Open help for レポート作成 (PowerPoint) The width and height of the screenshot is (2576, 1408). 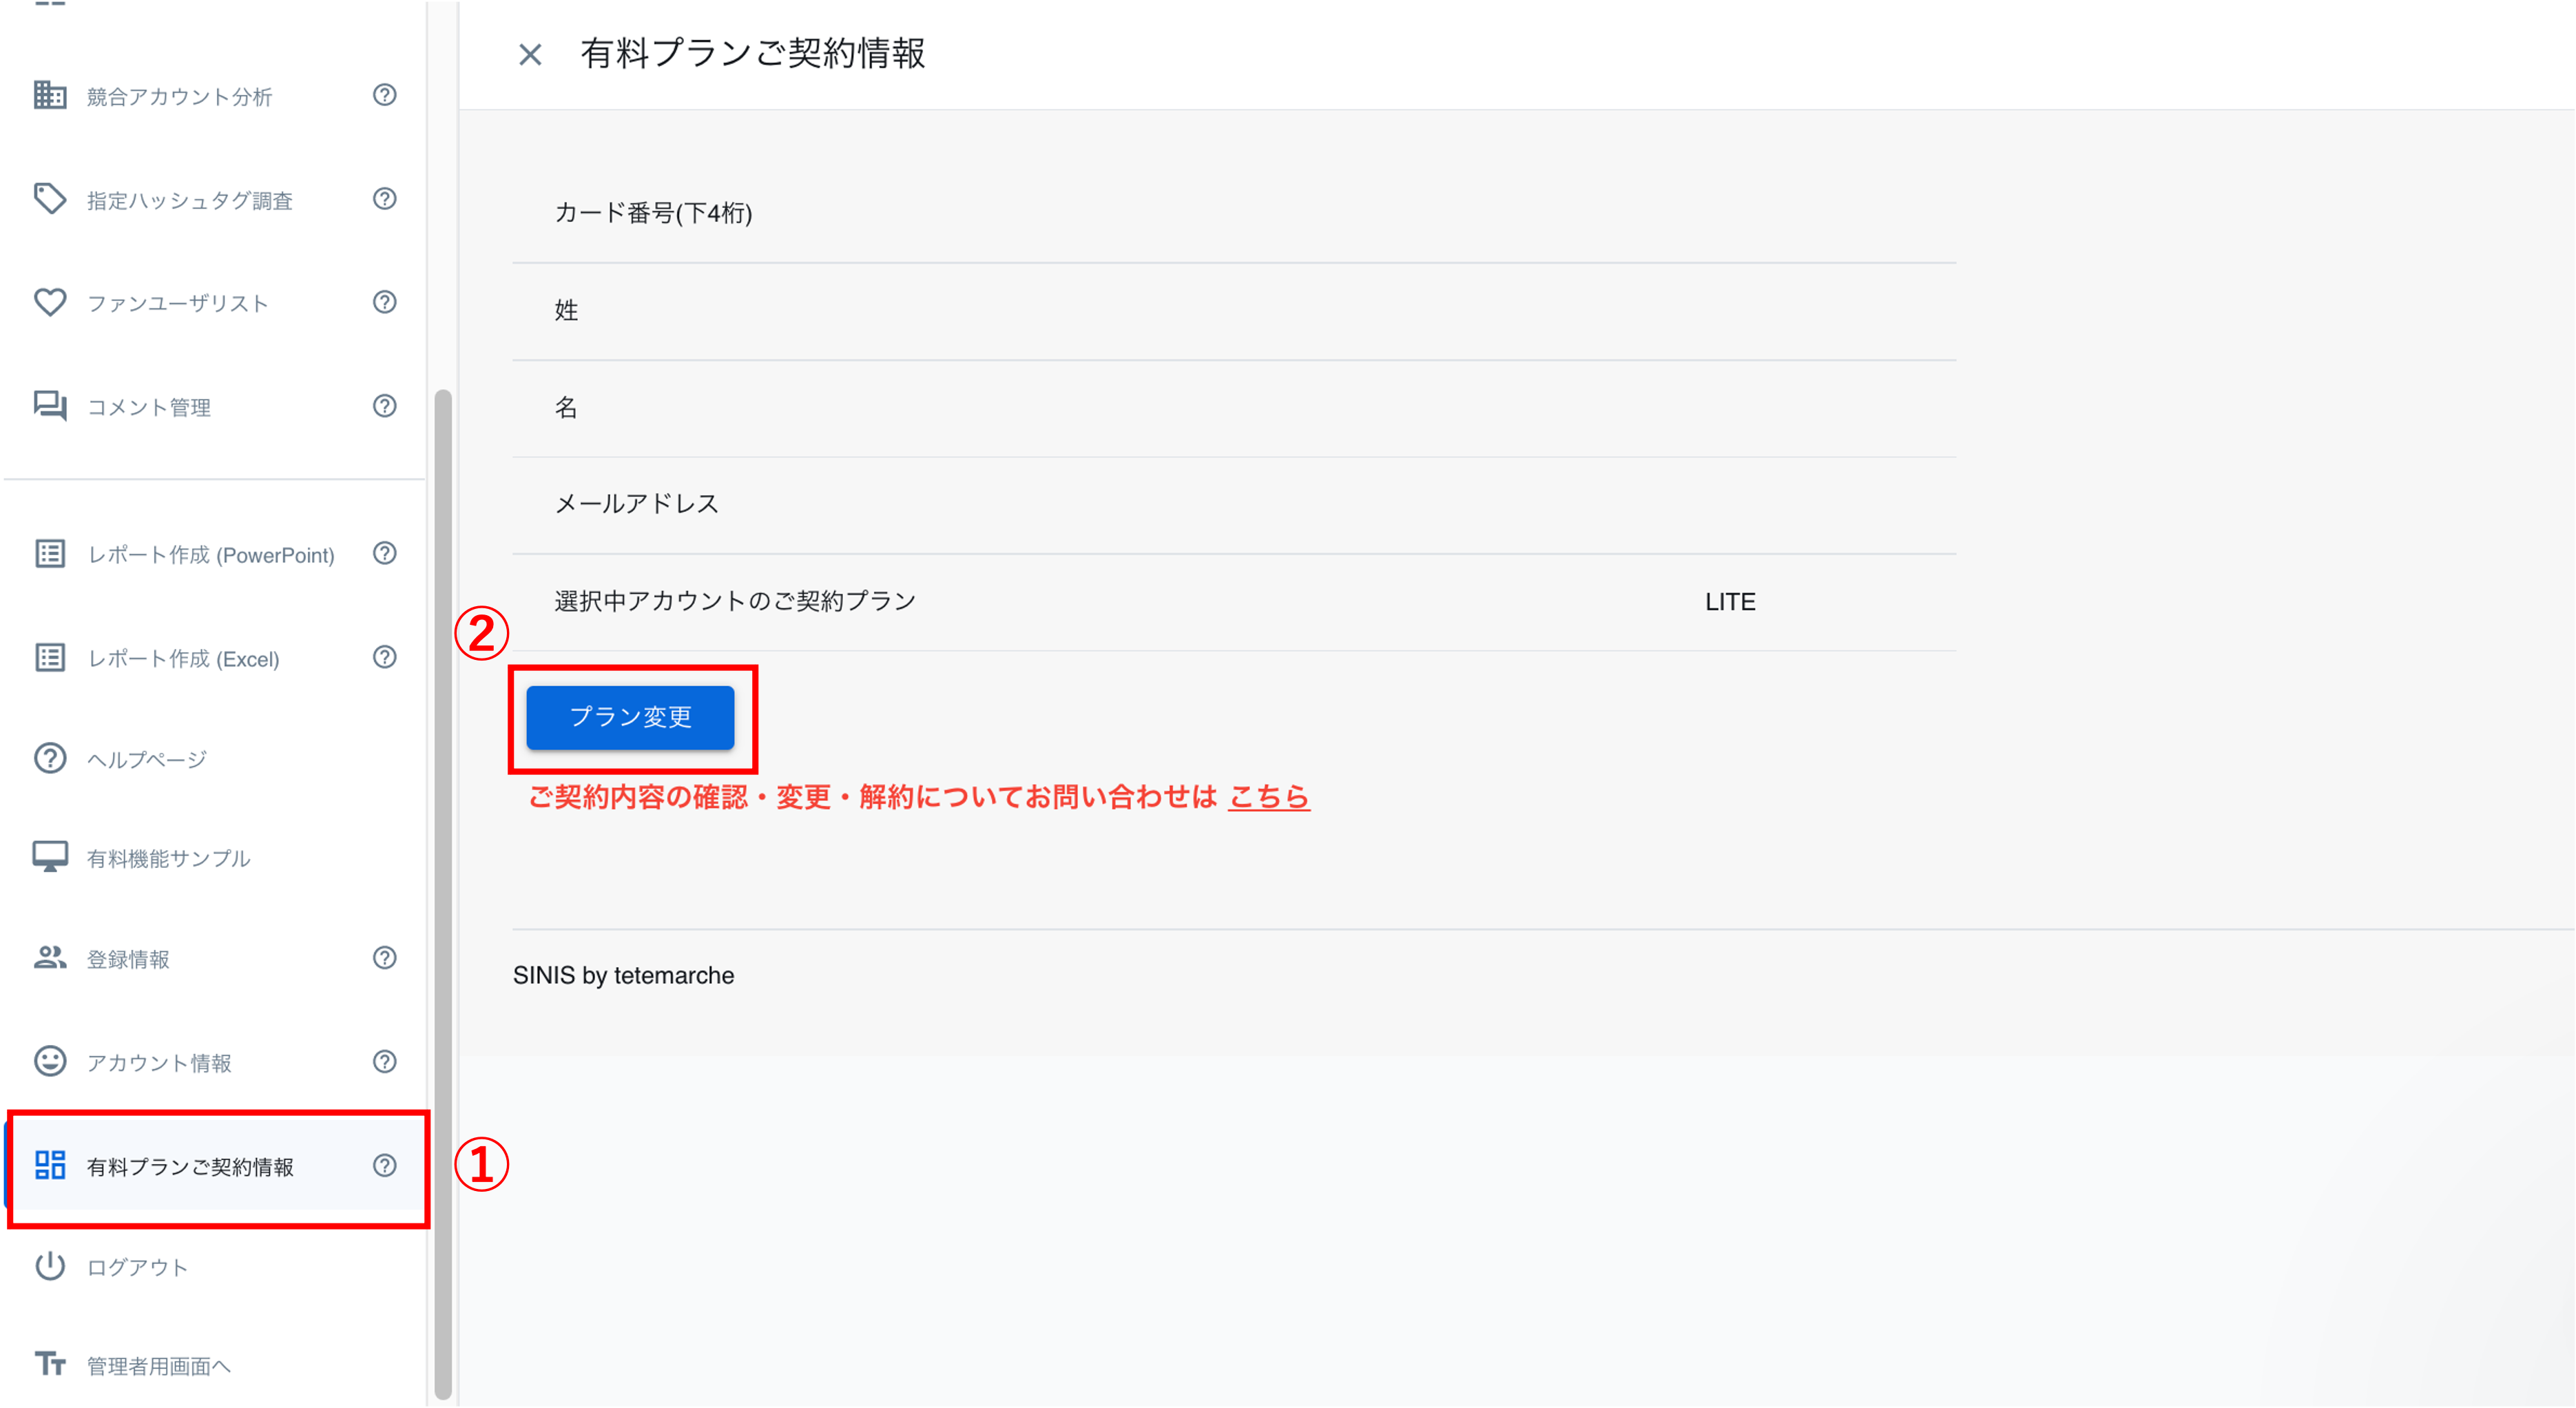pos(384,554)
